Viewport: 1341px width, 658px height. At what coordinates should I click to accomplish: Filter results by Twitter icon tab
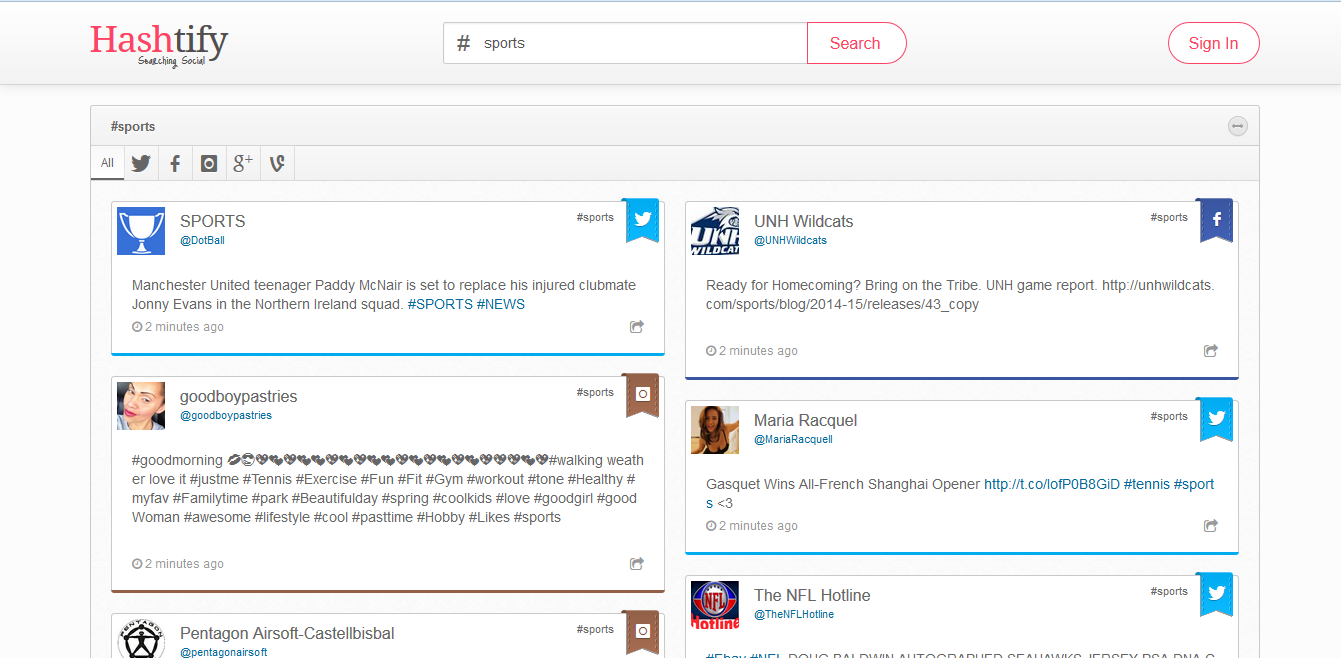141,163
